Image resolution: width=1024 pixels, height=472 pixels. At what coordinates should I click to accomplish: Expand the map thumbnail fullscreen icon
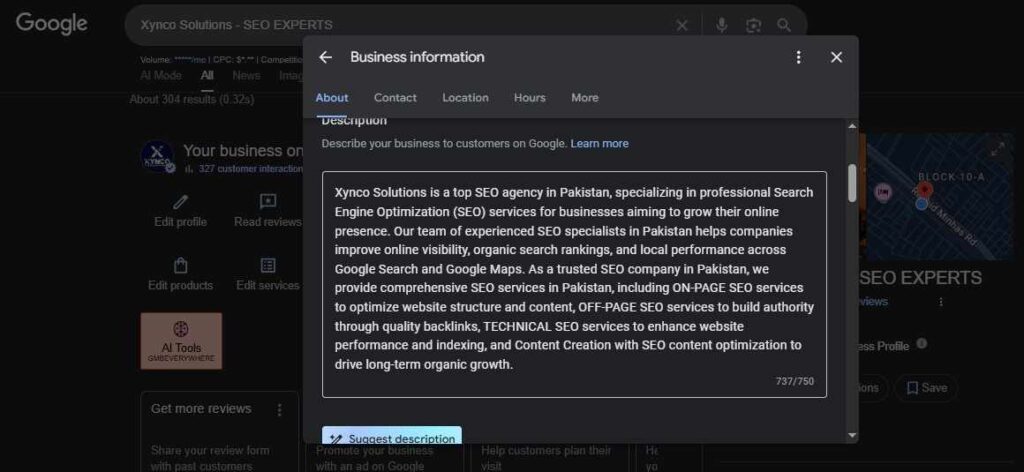[x=997, y=149]
